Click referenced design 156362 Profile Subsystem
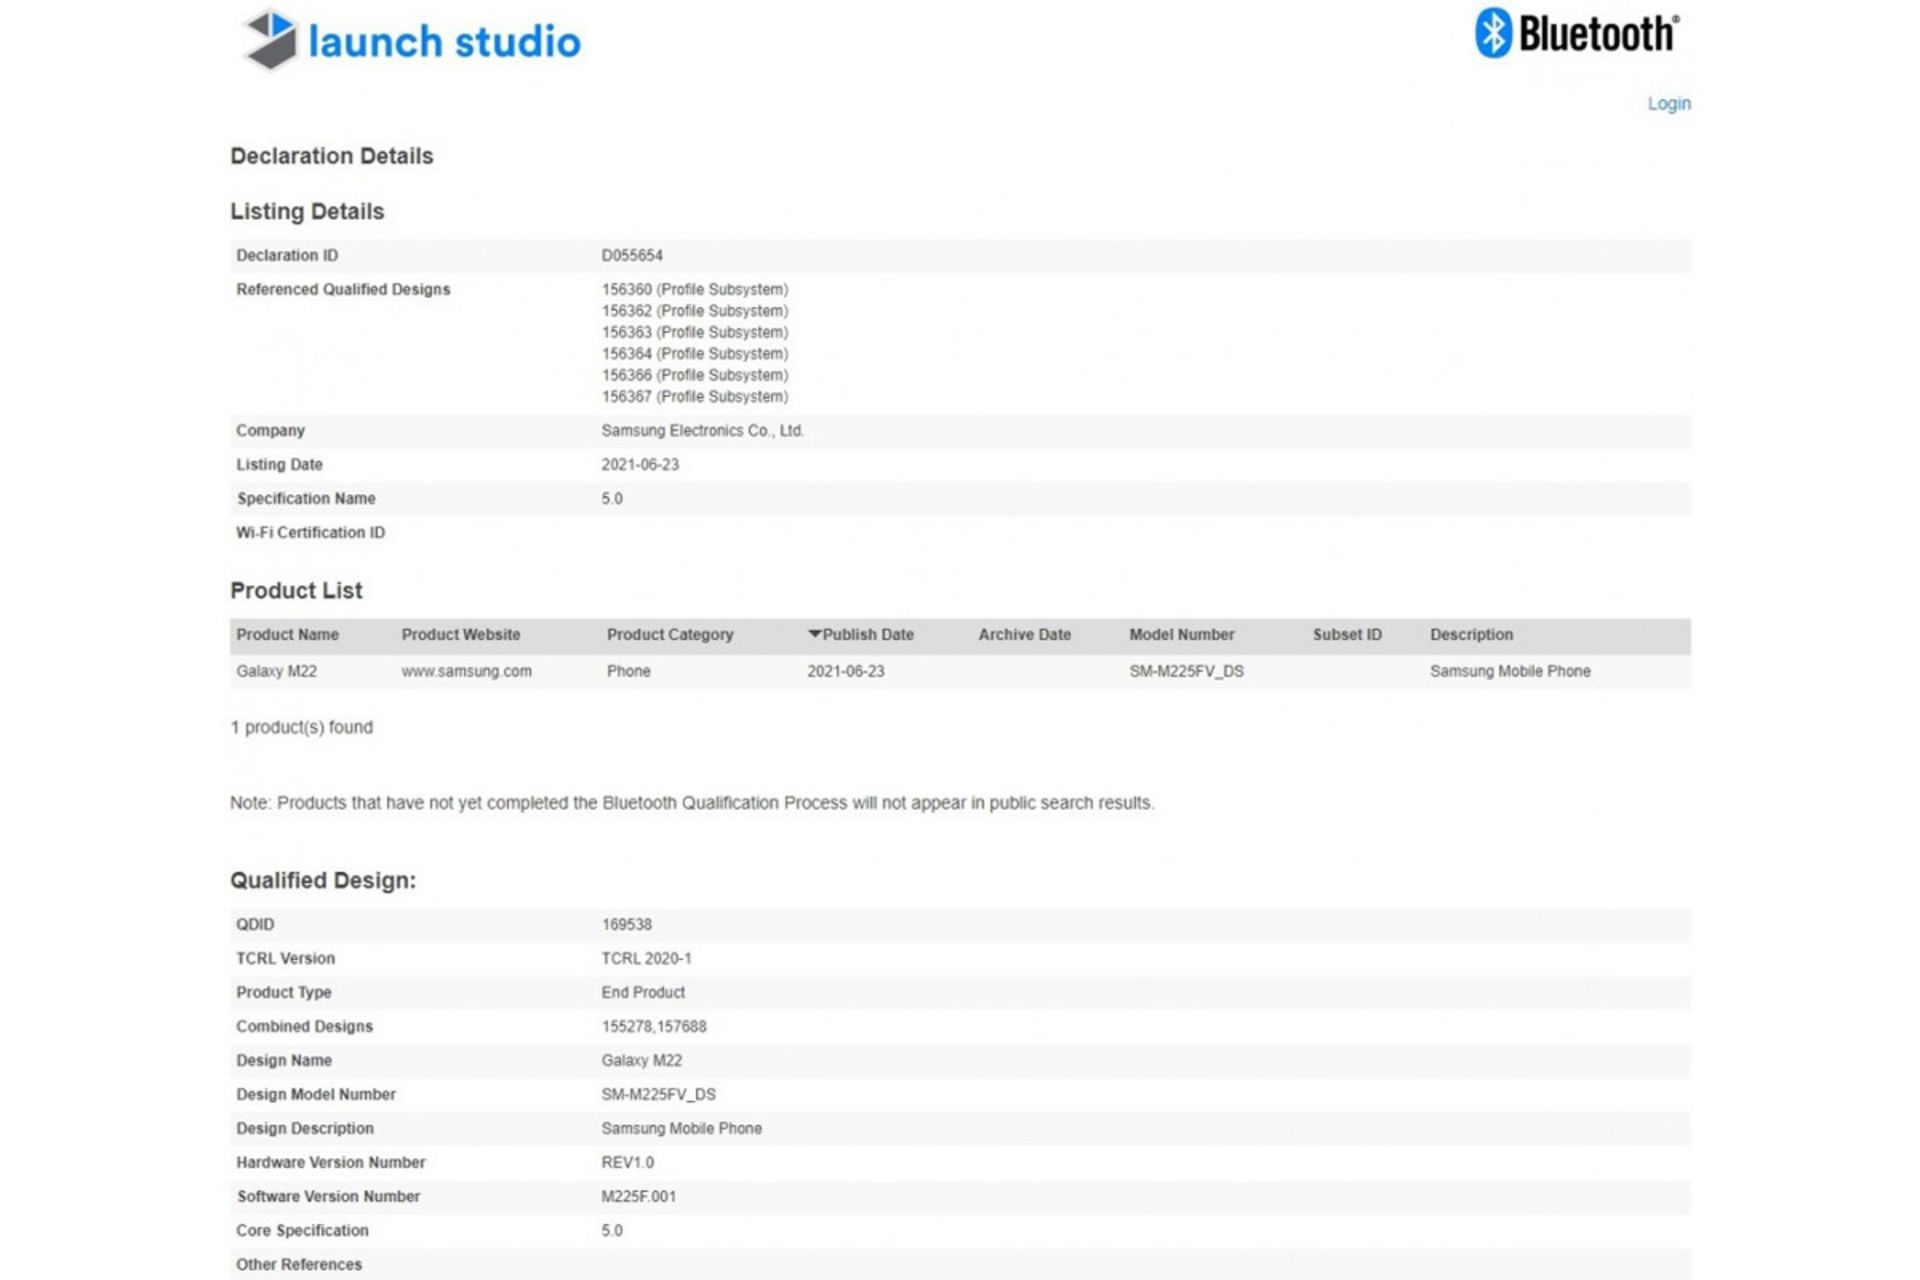The width and height of the screenshot is (1920, 1280). click(x=694, y=311)
